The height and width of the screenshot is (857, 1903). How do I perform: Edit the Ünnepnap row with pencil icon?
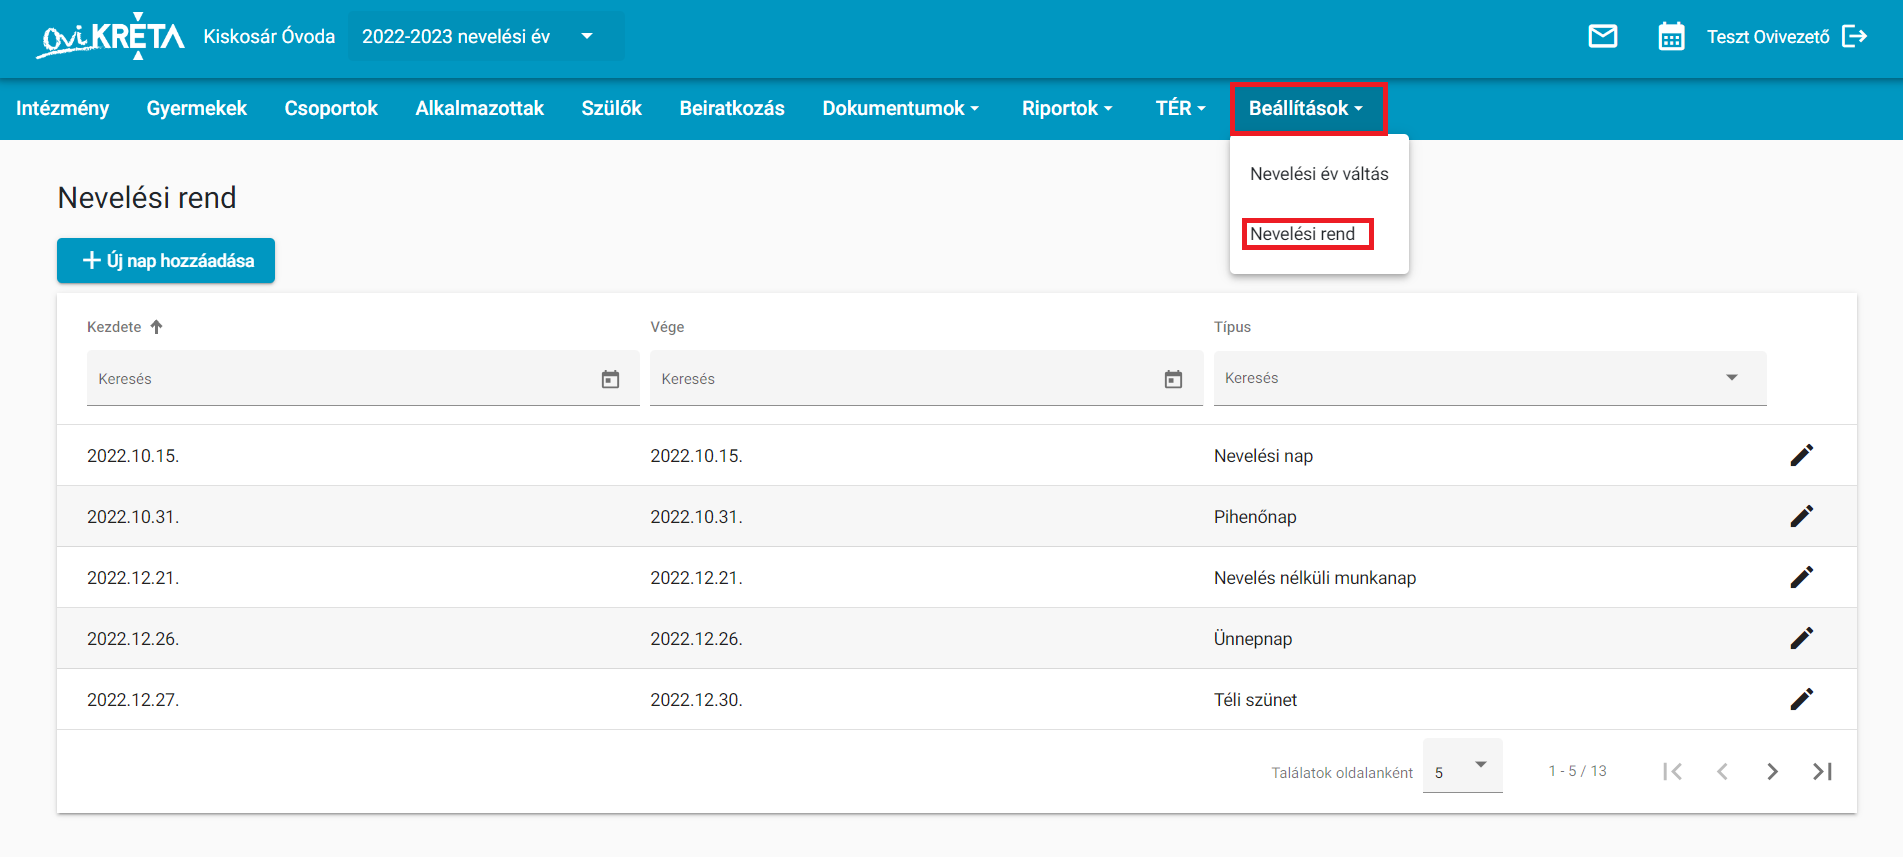click(x=1801, y=639)
